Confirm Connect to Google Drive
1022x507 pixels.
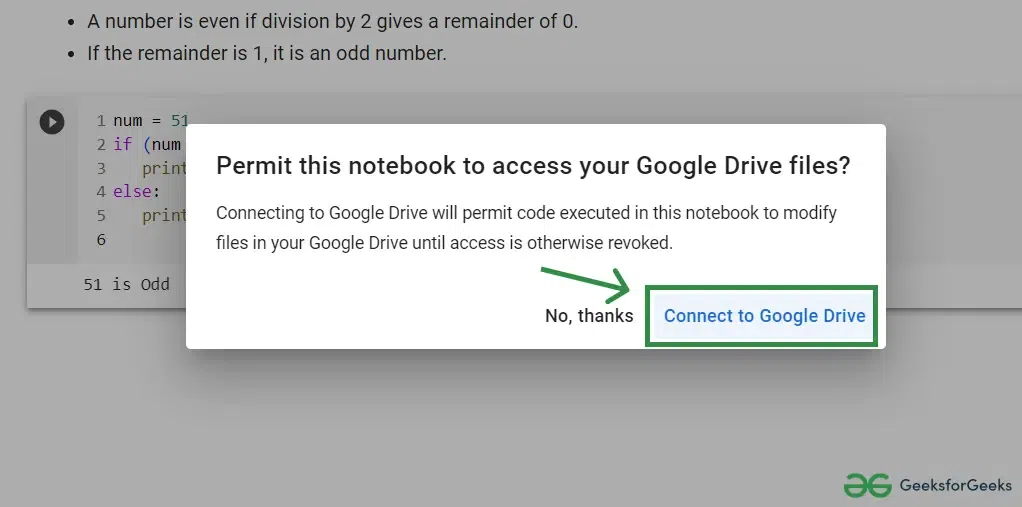tap(764, 316)
